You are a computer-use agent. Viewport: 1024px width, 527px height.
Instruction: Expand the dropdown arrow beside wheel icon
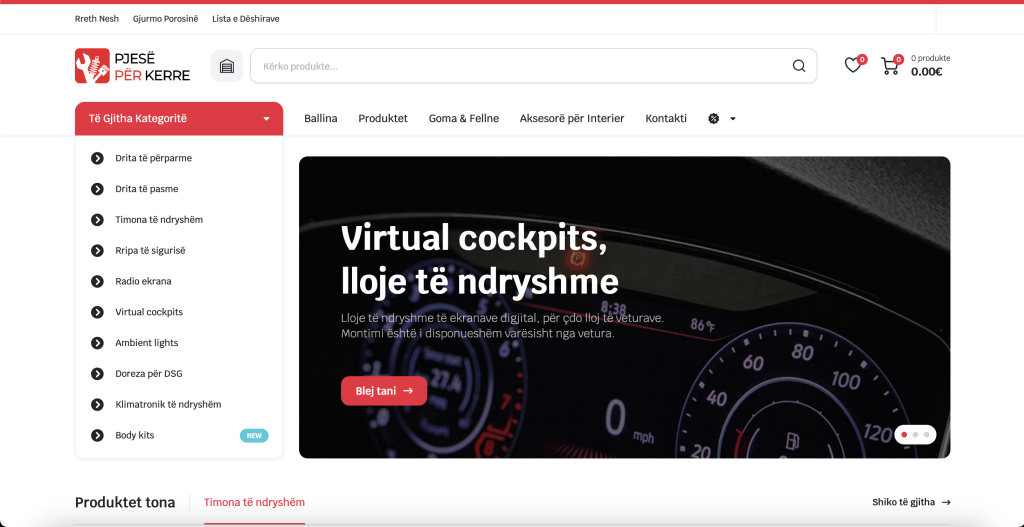733,119
